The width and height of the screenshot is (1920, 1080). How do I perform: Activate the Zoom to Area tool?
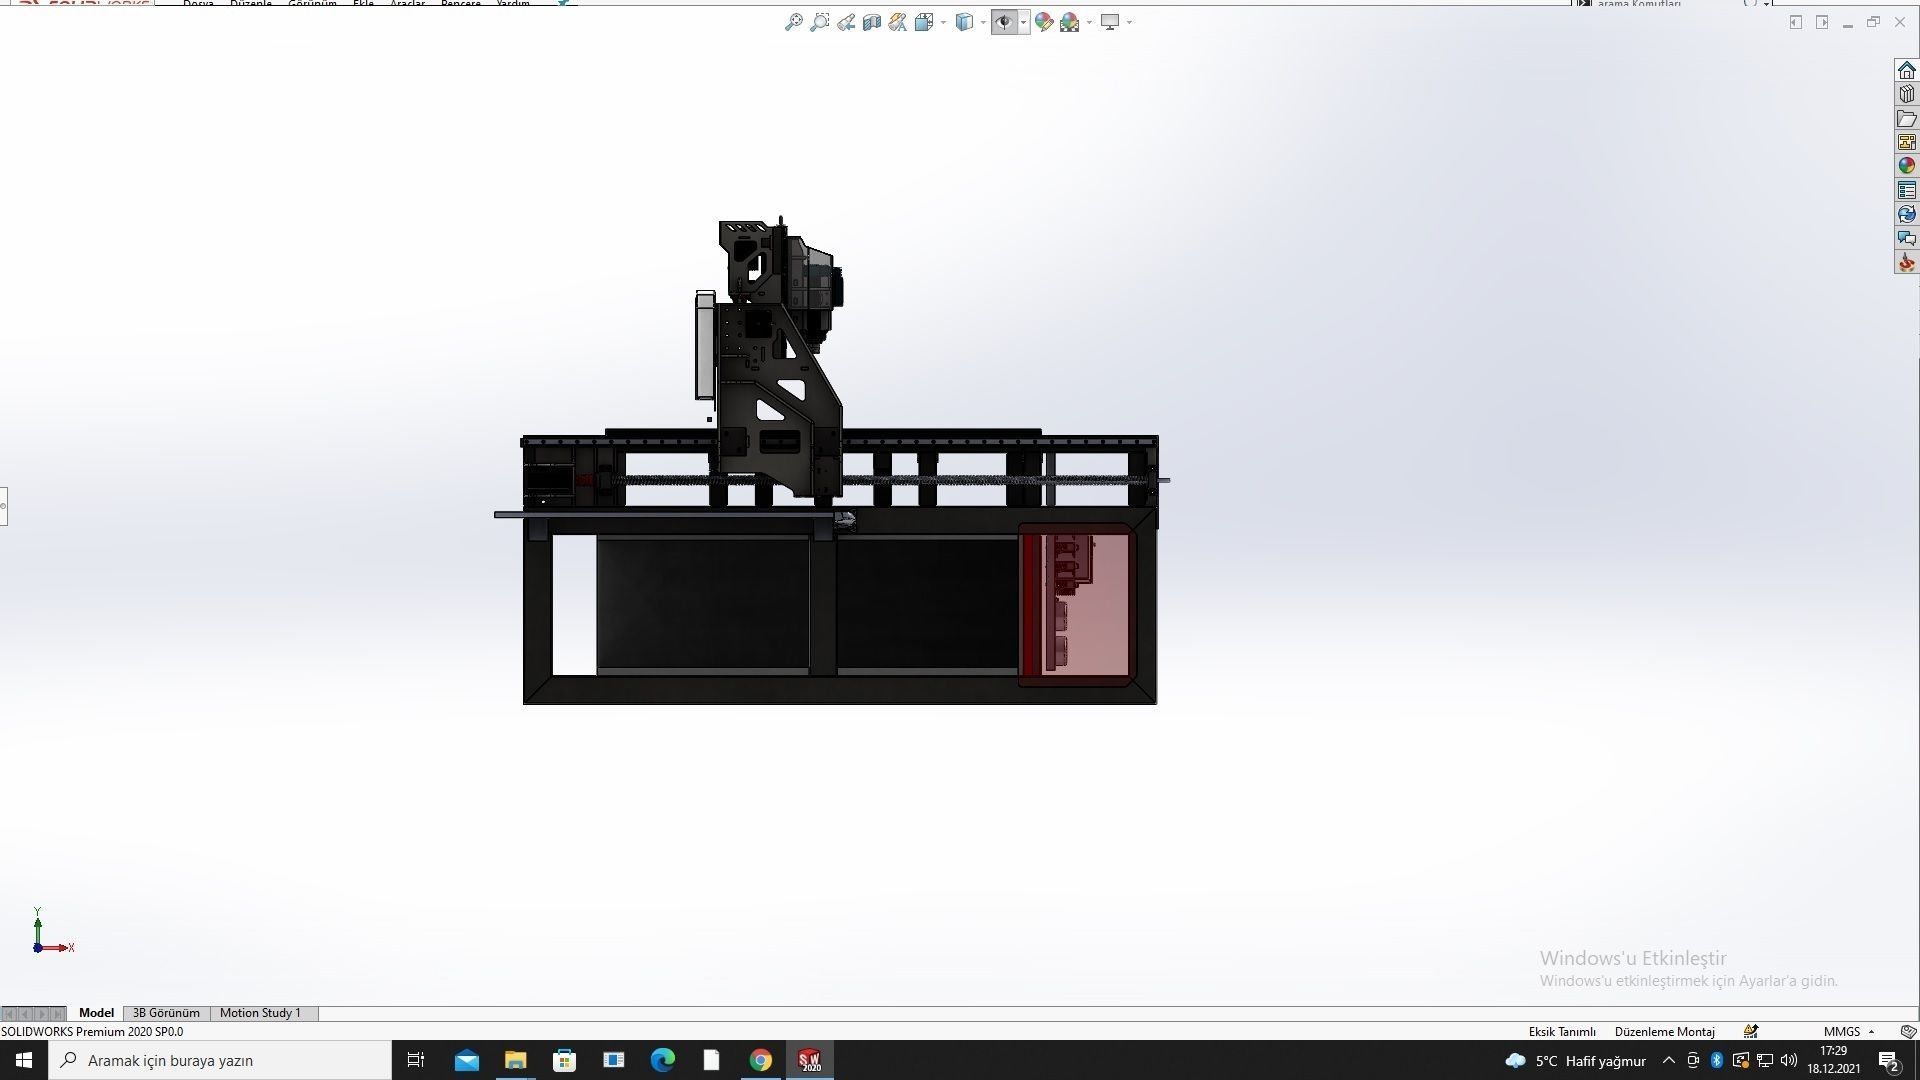821,22
